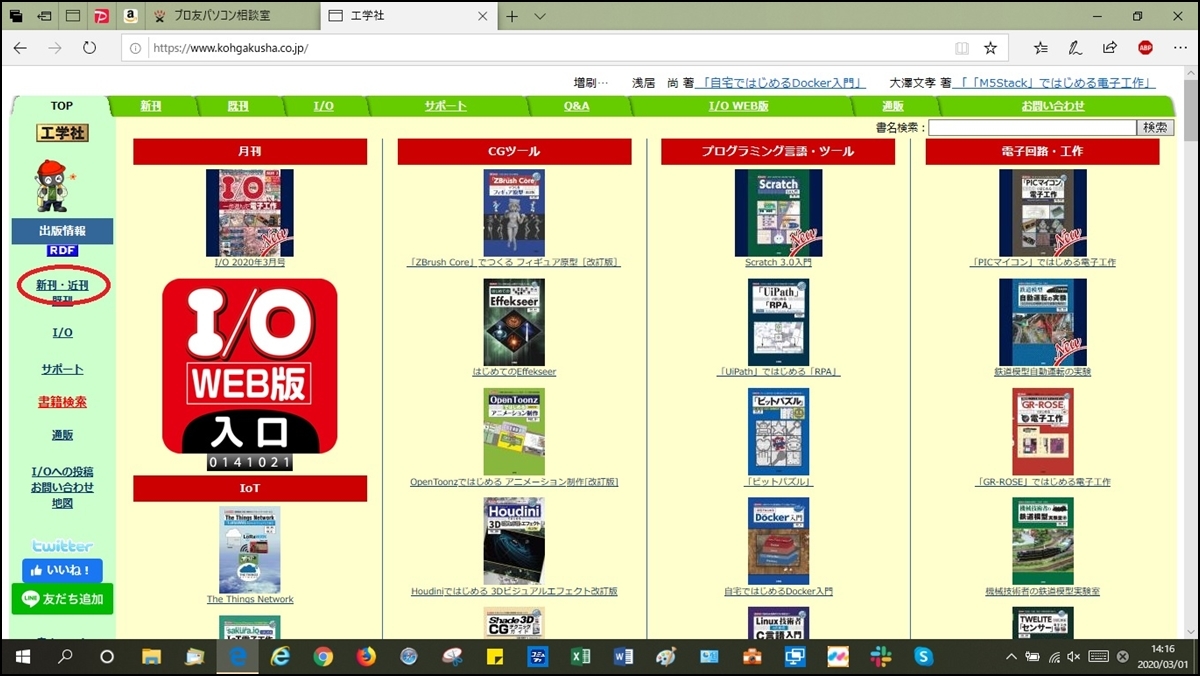
Task: Click the I/Oへの投稿 sidebar link
Action: (62, 471)
